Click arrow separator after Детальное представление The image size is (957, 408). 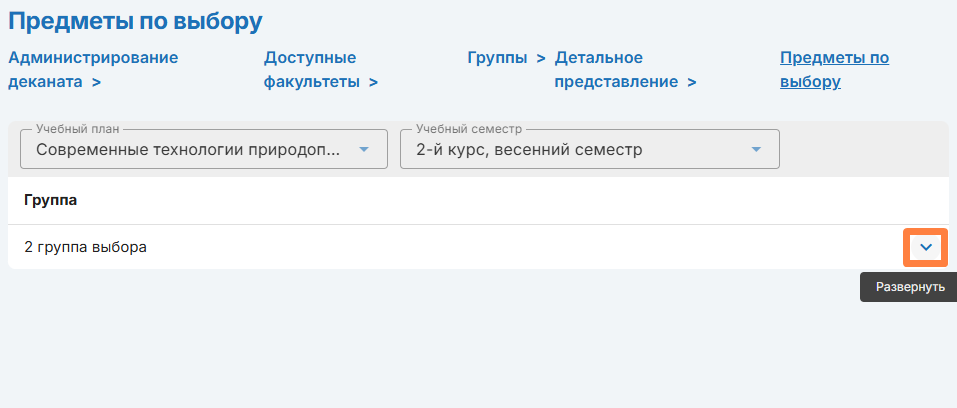tap(692, 82)
